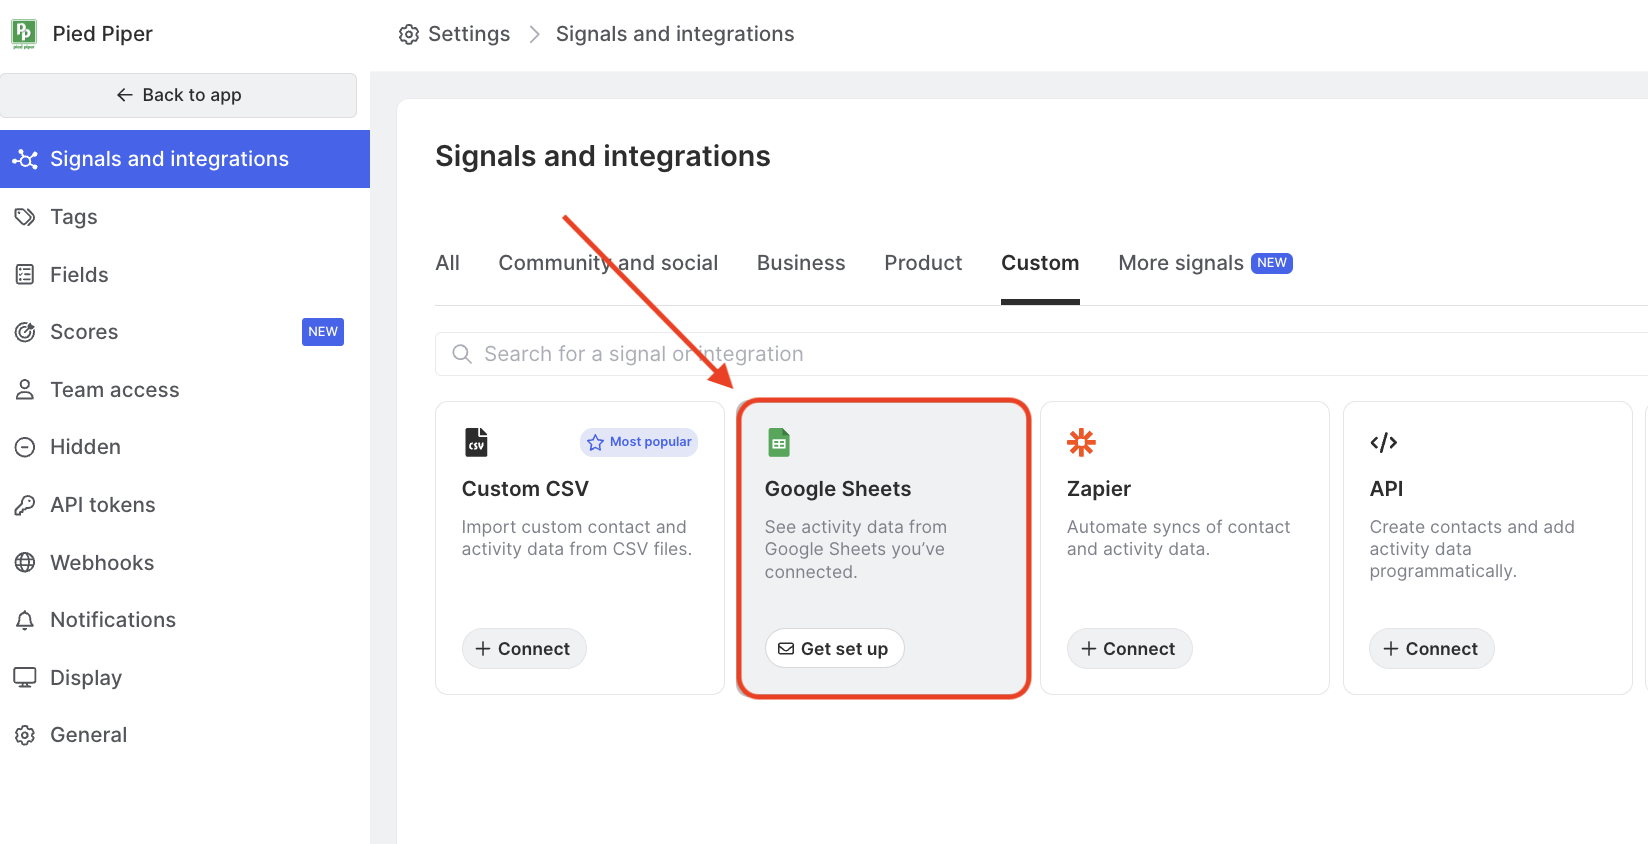Viewport: 1648px width, 844px height.
Task: Click Connect on Custom CSV card
Action: [523, 649]
